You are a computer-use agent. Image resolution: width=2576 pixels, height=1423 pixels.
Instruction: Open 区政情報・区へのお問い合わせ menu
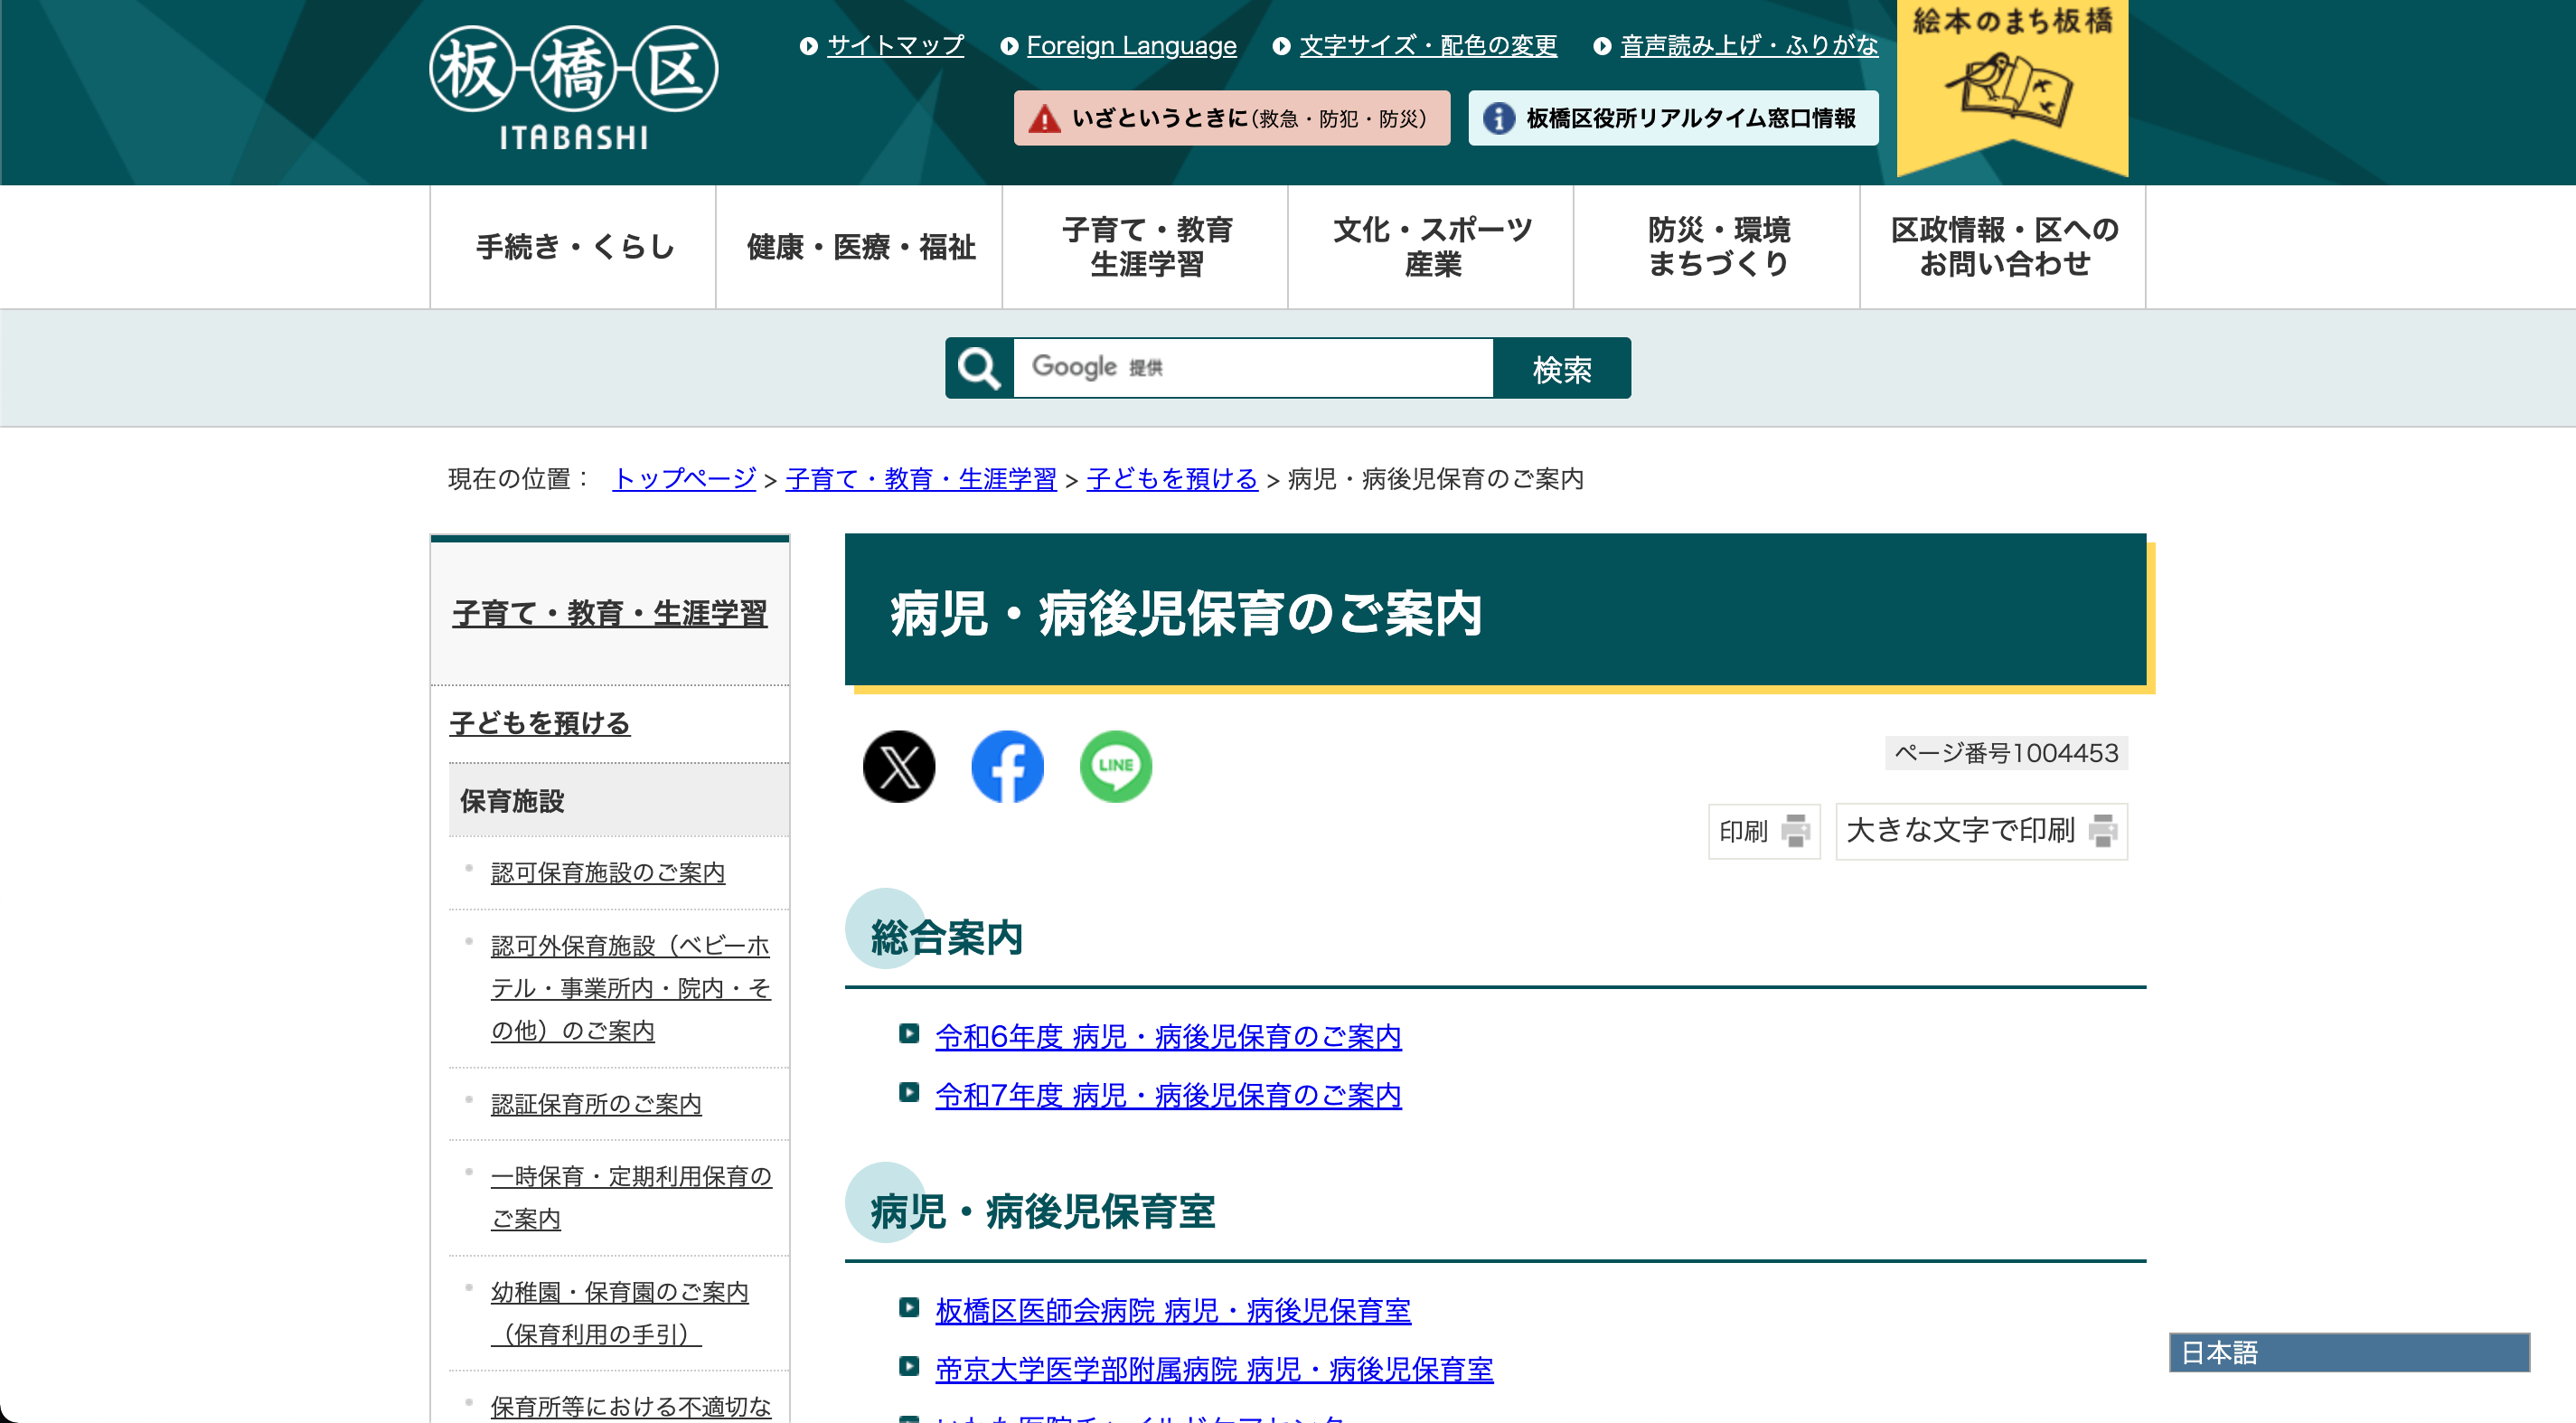click(x=2003, y=247)
